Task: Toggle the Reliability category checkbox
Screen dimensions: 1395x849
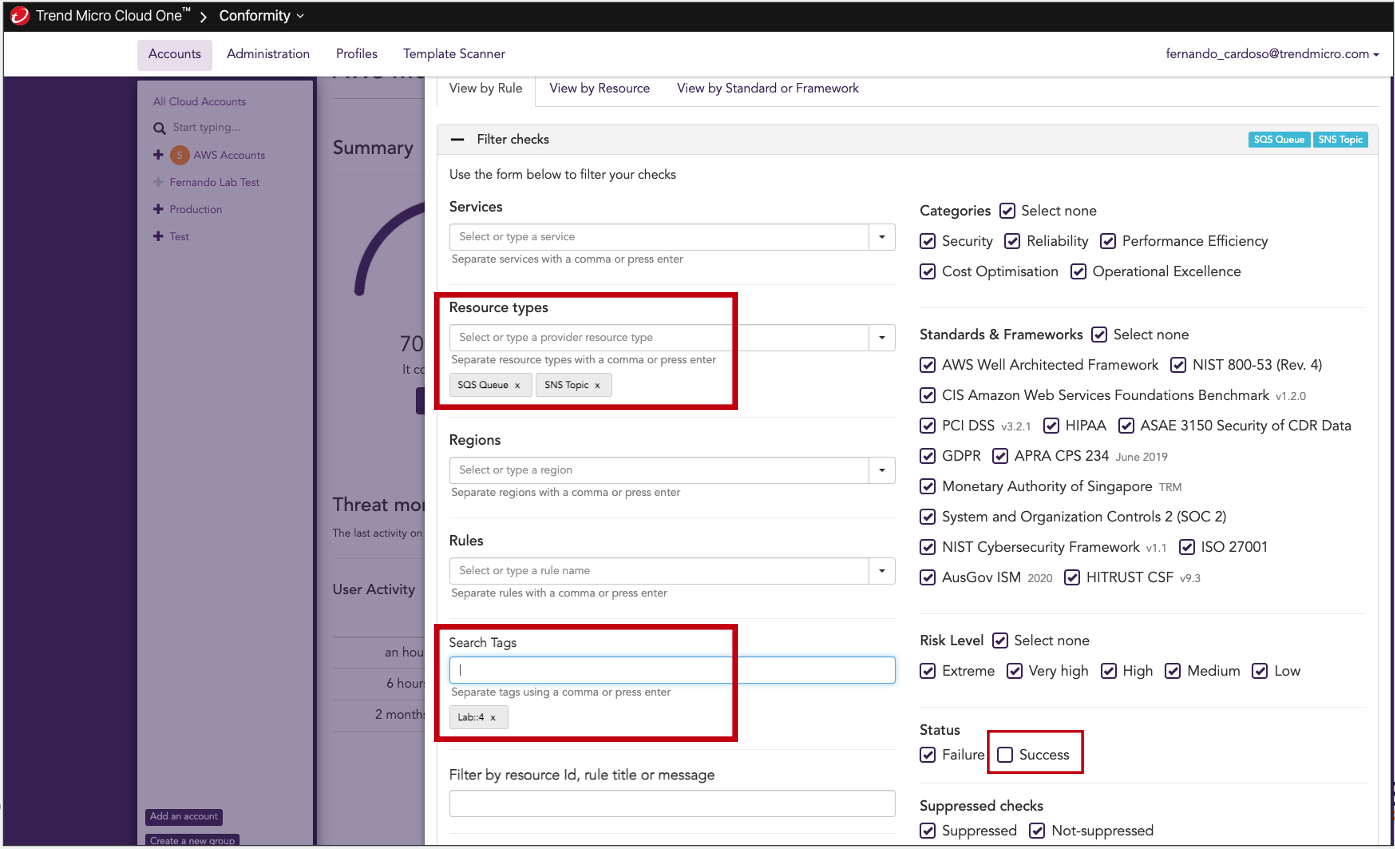Action: tap(1012, 241)
